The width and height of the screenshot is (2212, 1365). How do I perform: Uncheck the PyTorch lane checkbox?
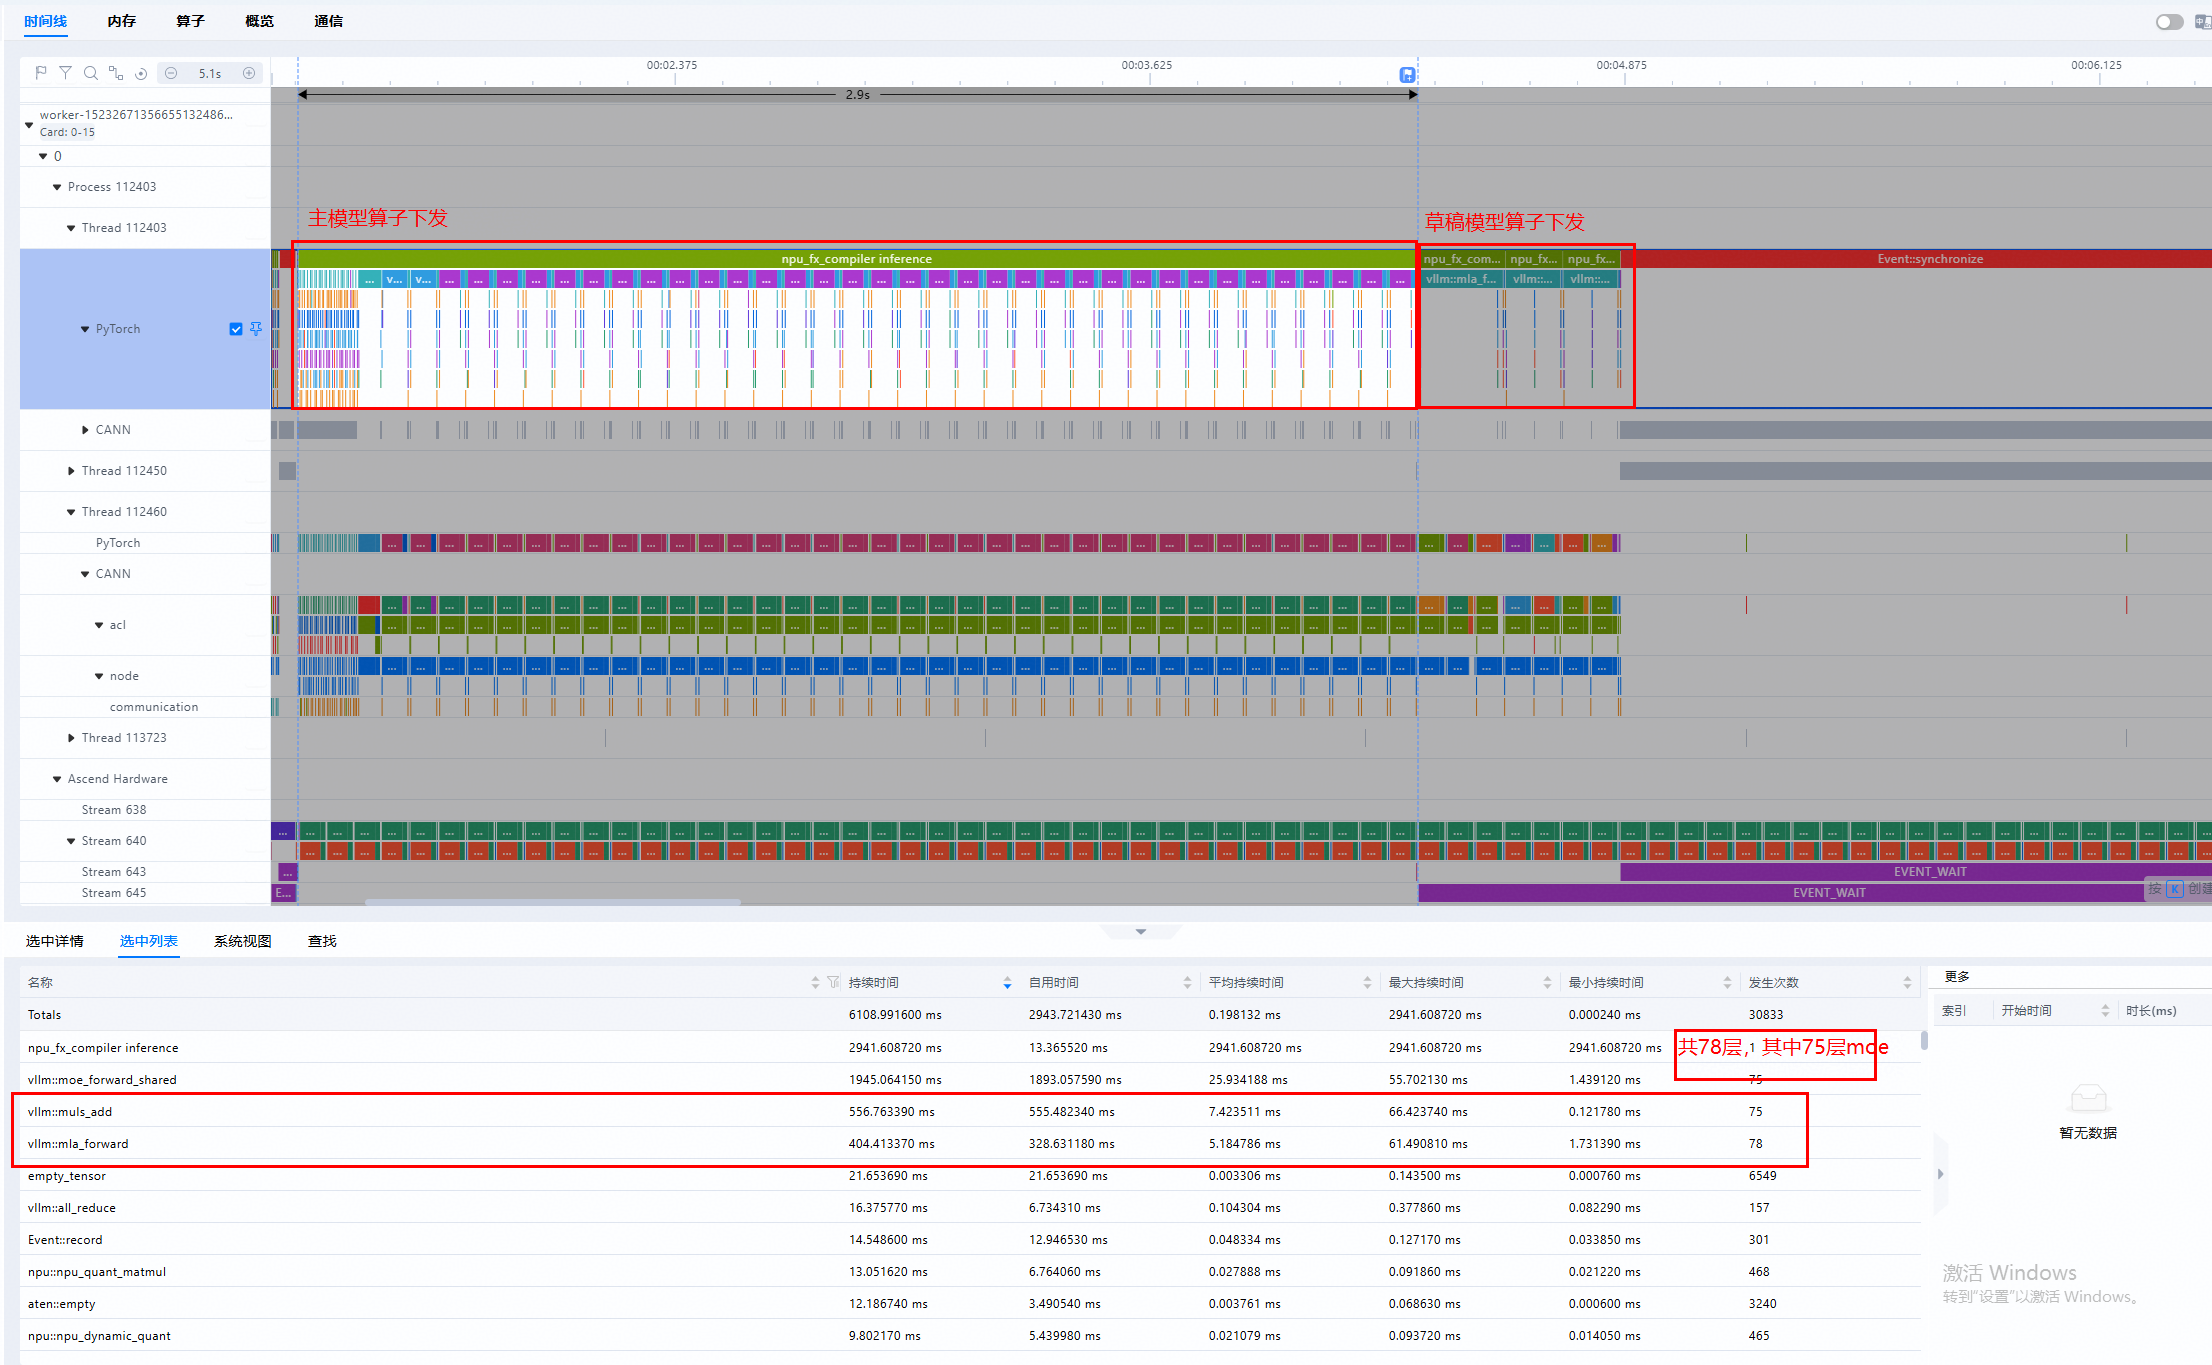236,329
